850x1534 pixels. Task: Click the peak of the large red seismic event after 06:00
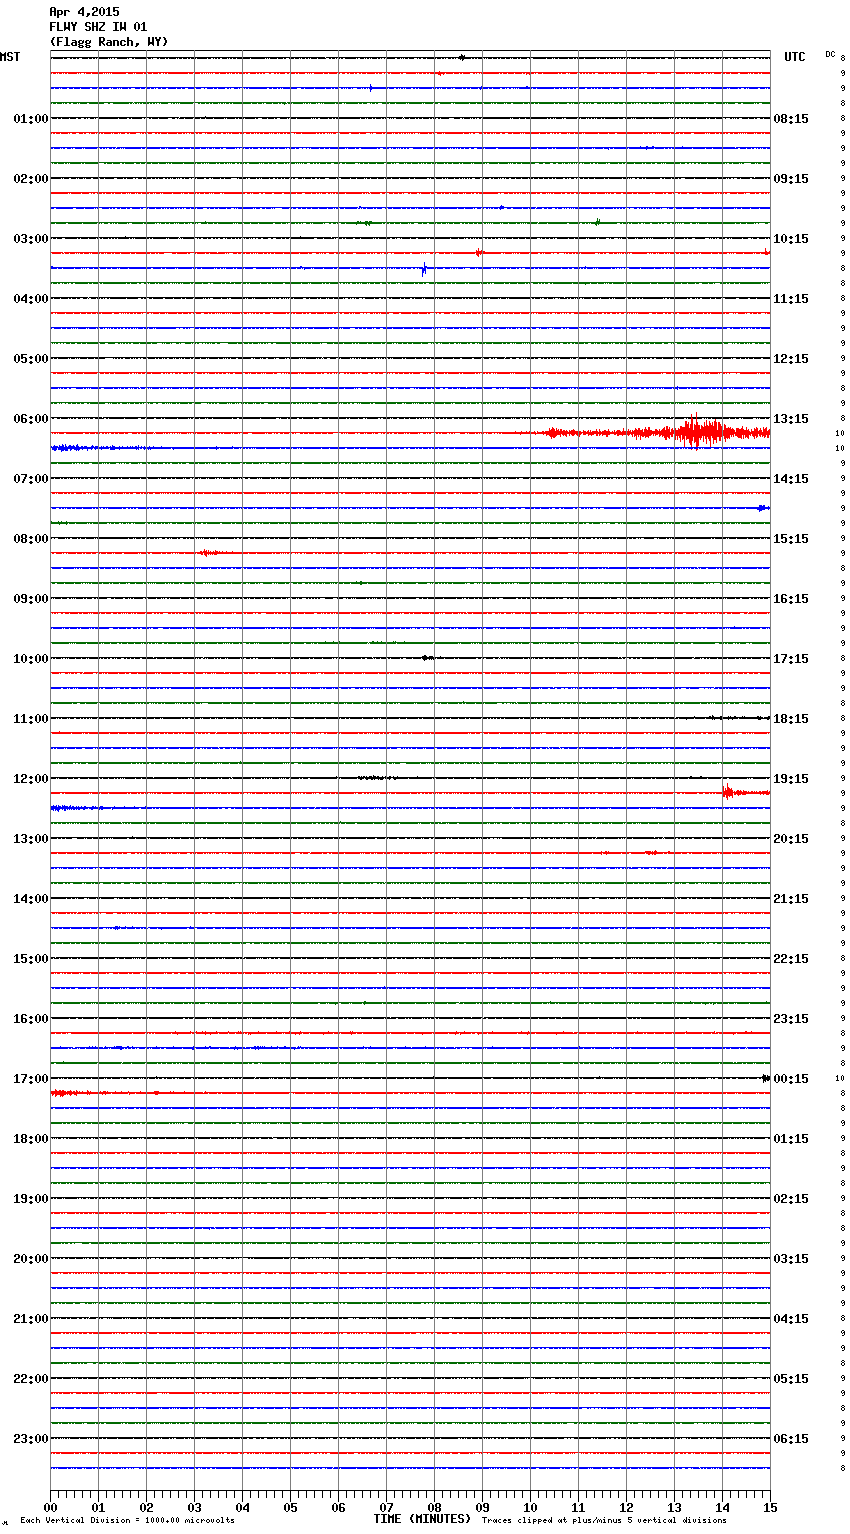tap(696, 431)
